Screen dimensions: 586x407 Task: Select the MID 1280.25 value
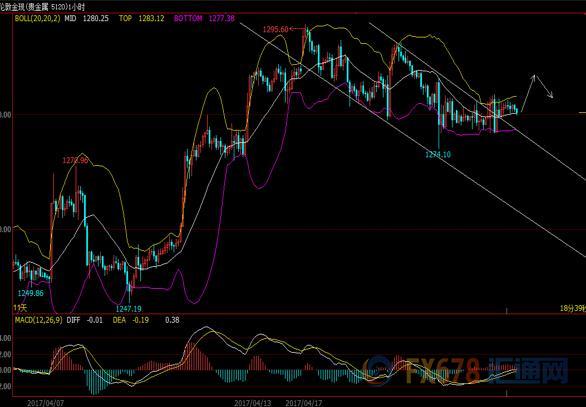click(87, 18)
